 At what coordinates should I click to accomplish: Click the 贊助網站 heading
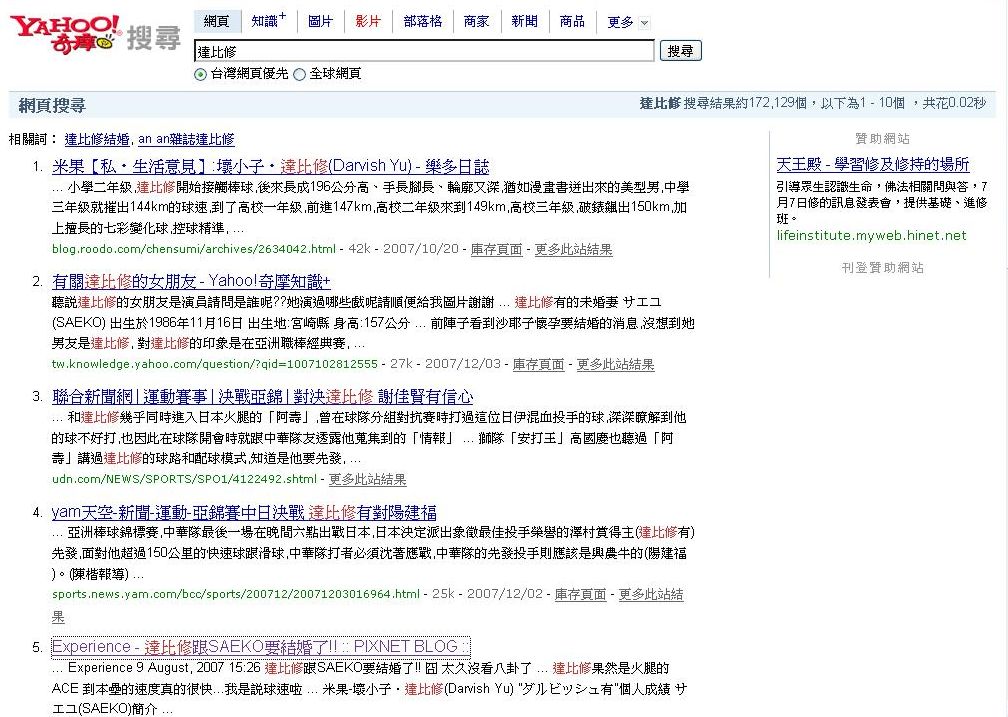click(x=882, y=138)
